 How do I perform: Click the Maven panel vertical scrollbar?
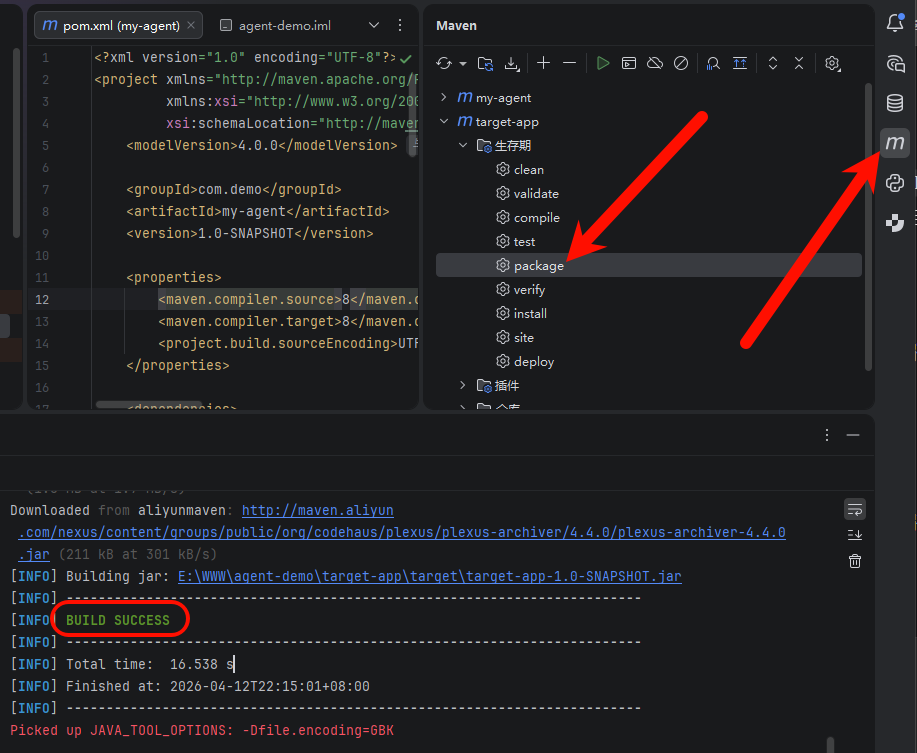868,227
